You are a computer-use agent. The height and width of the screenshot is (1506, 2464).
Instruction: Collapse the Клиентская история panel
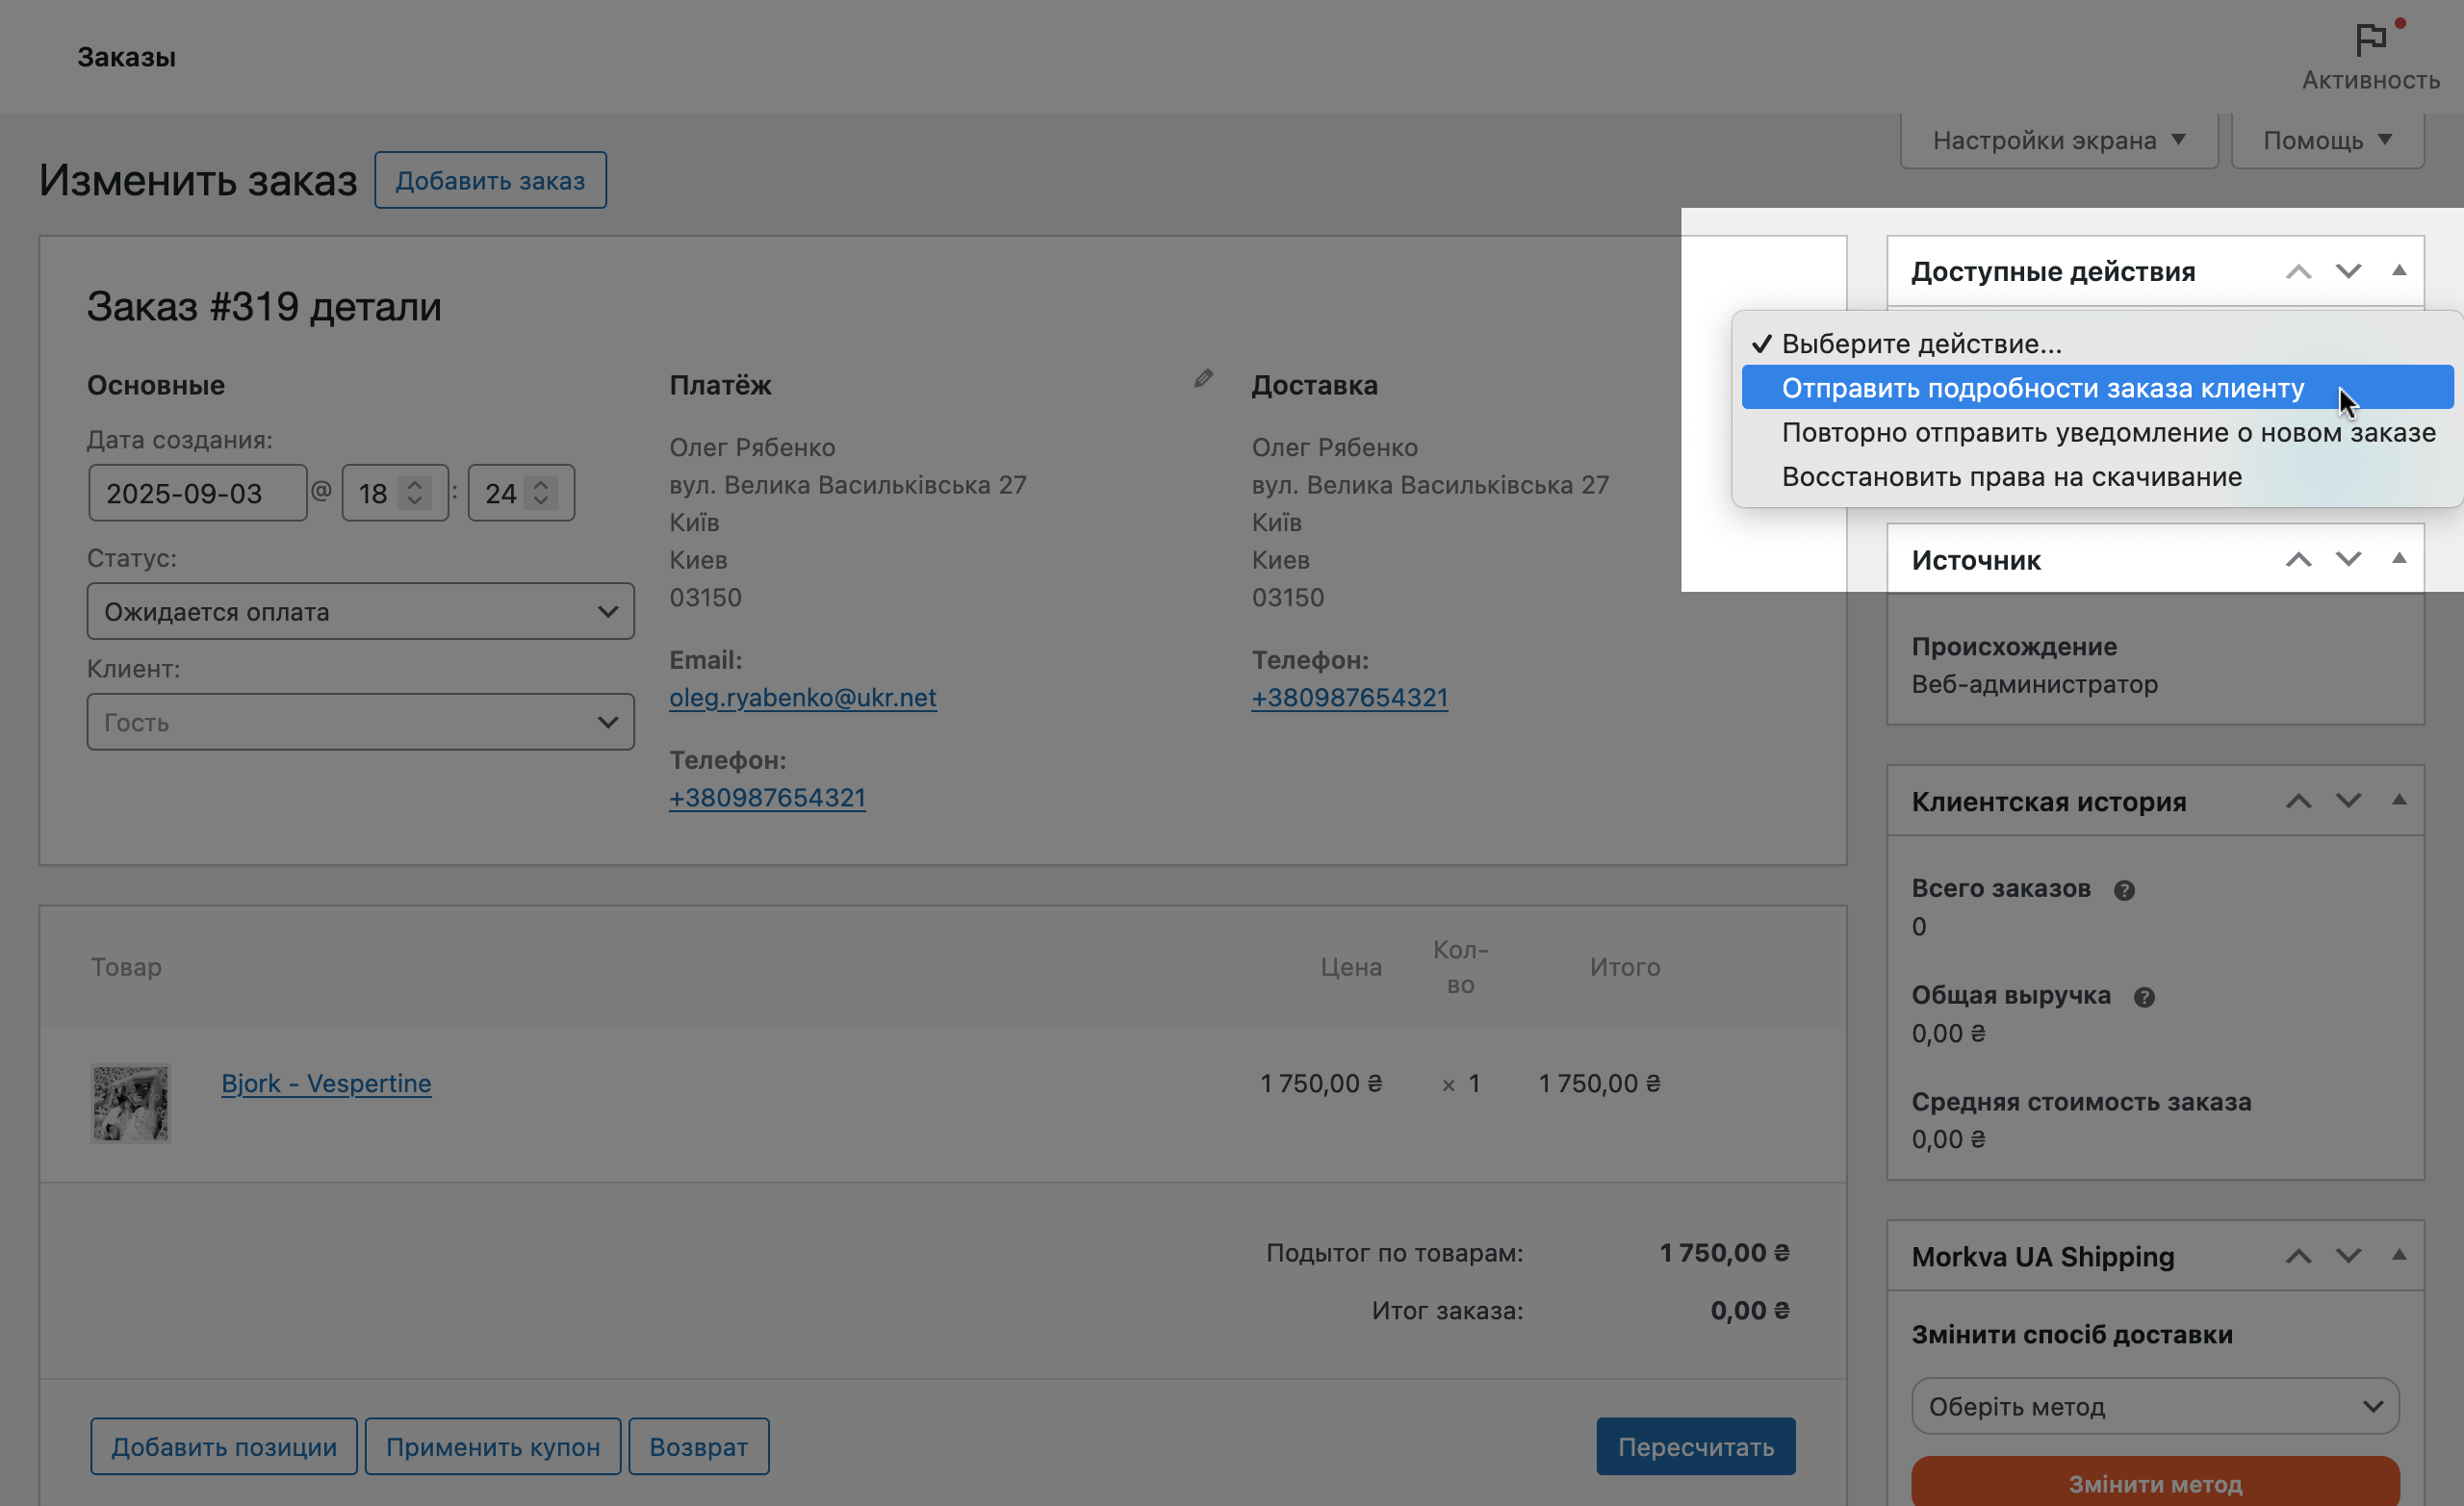[2398, 800]
